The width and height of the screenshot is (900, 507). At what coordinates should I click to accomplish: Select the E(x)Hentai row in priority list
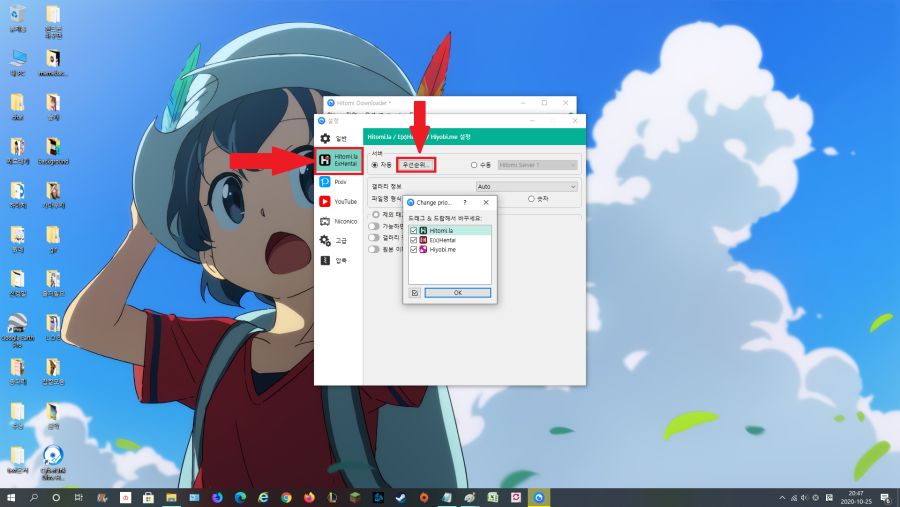[x=450, y=240]
